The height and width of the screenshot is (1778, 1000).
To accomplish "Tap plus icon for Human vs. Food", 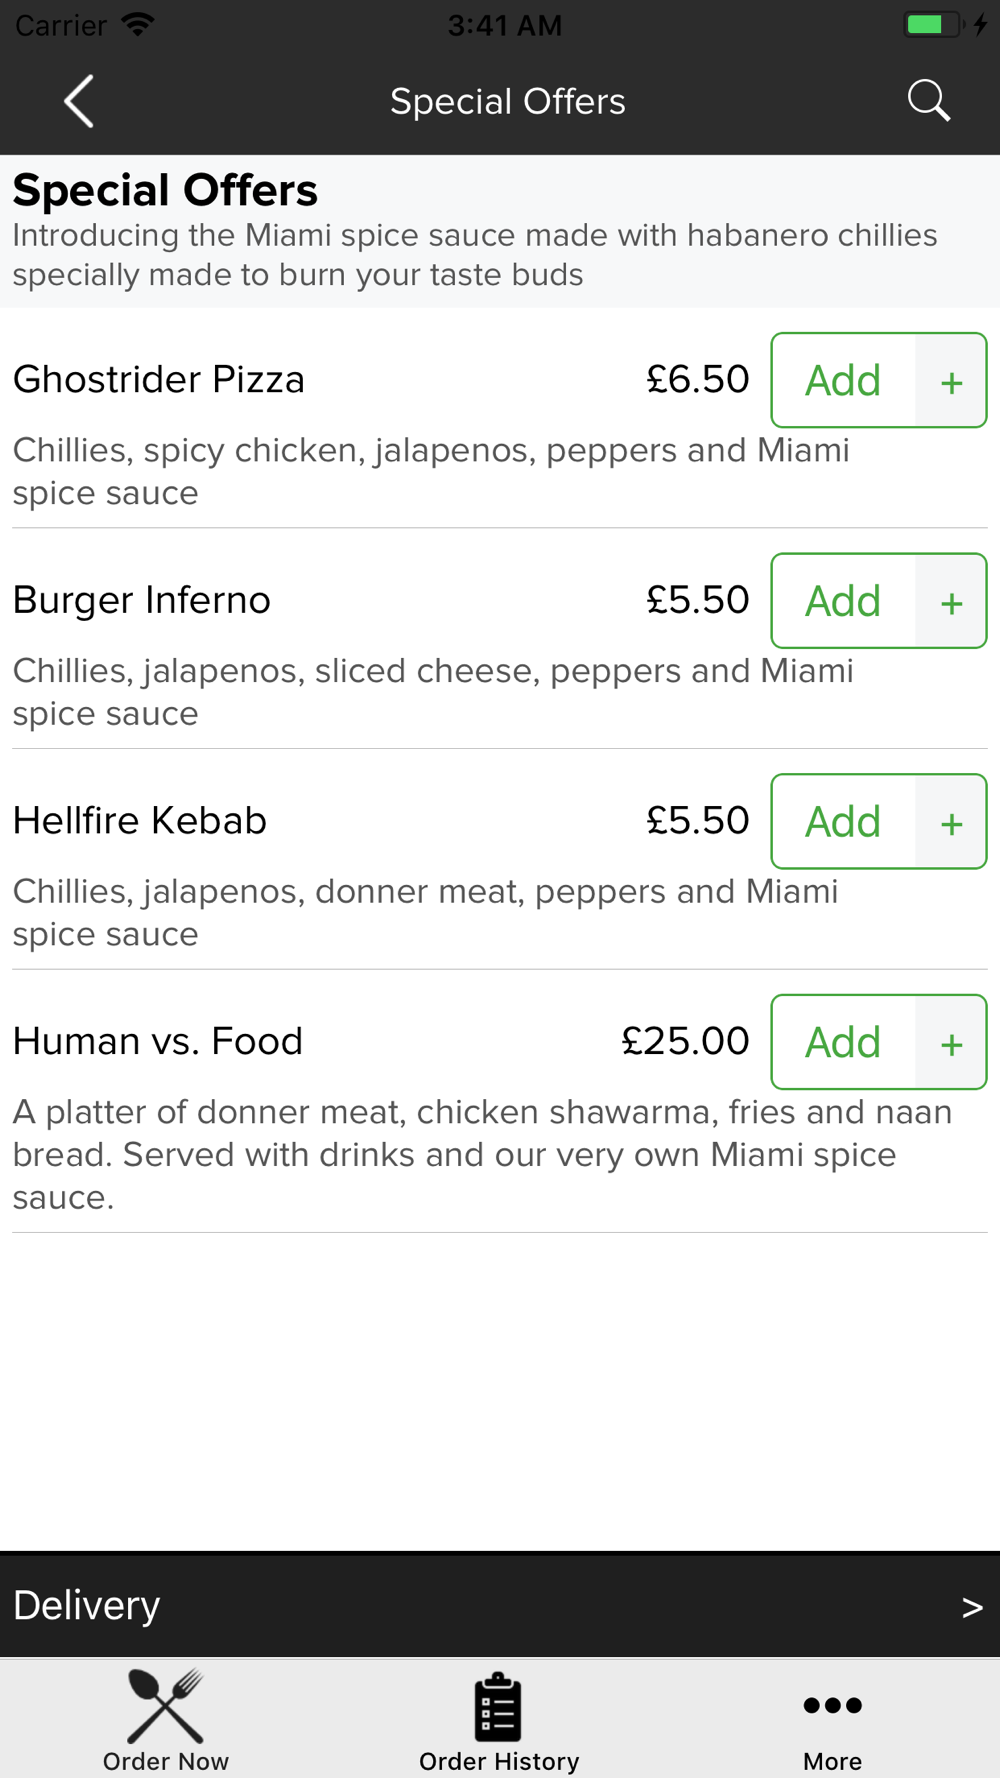I will (x=951, y=1043).
